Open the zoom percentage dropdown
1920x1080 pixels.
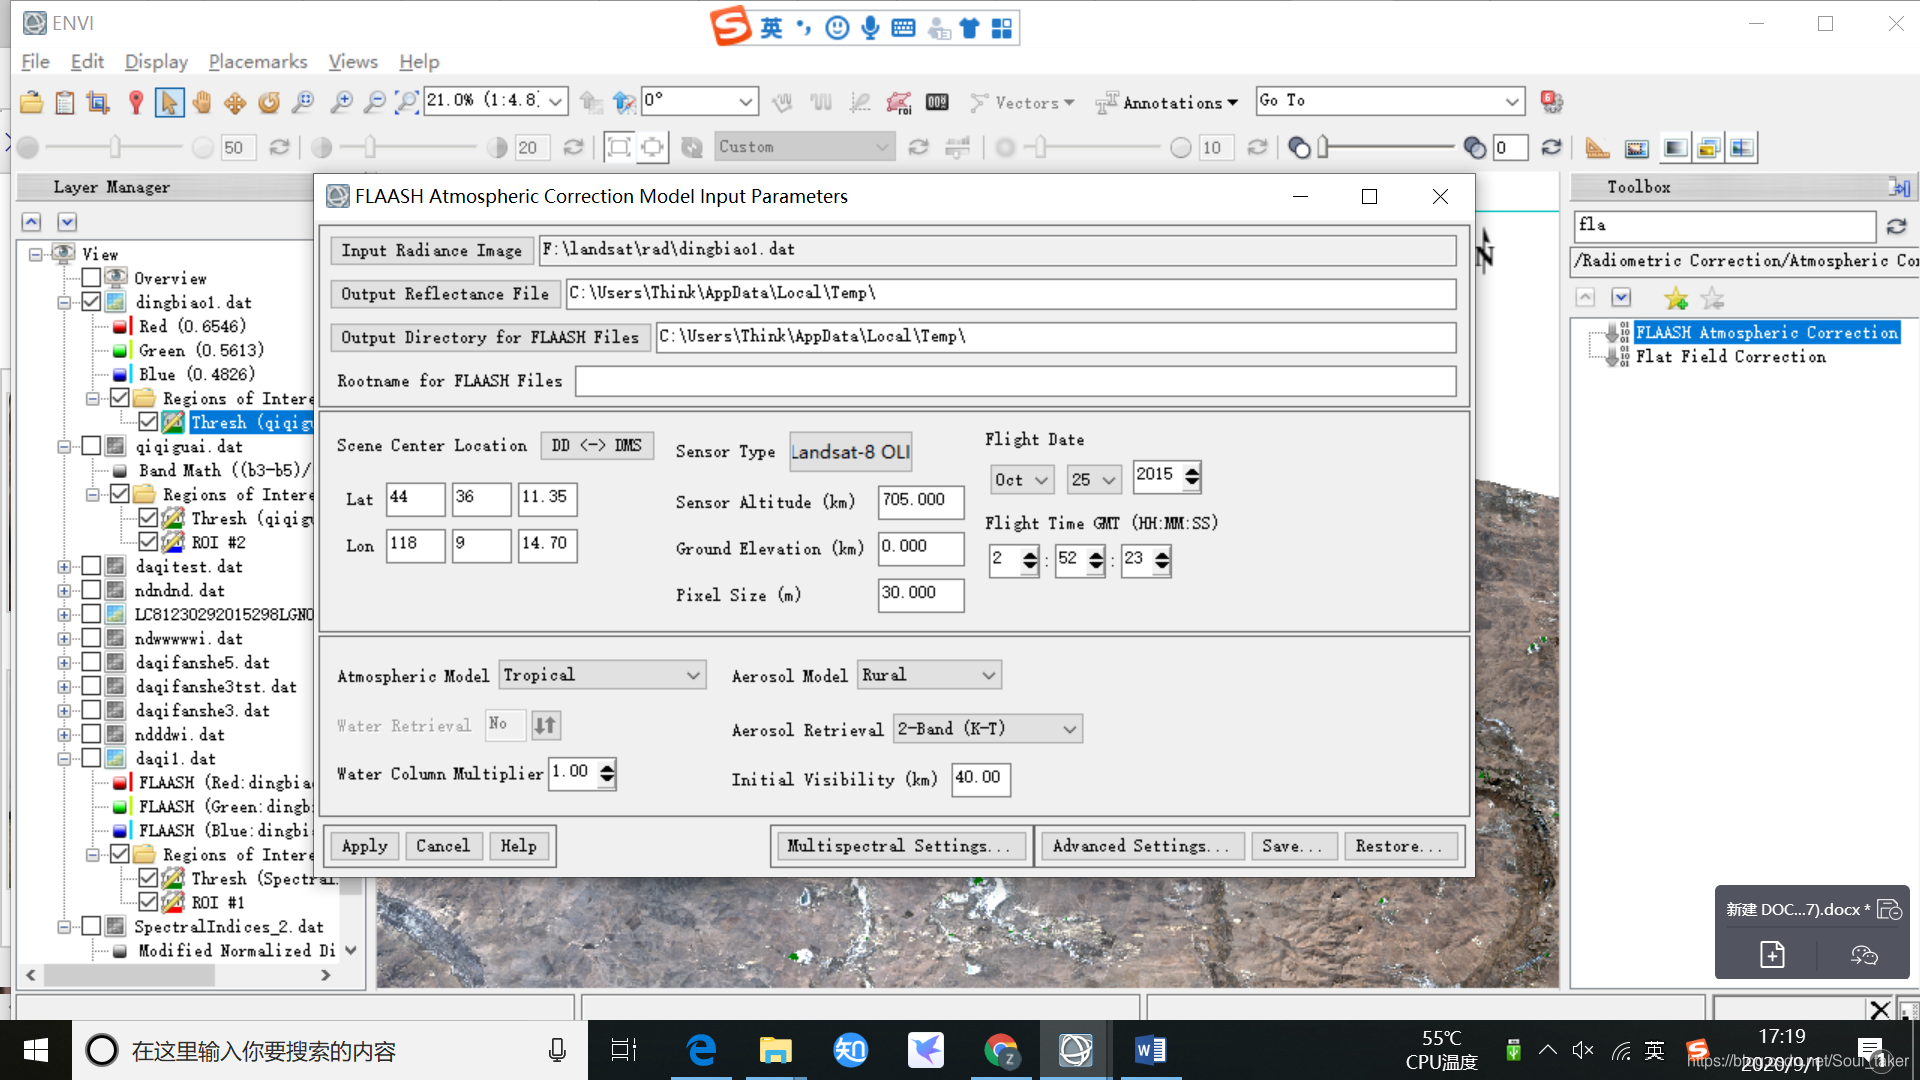[x=556, y=101]
